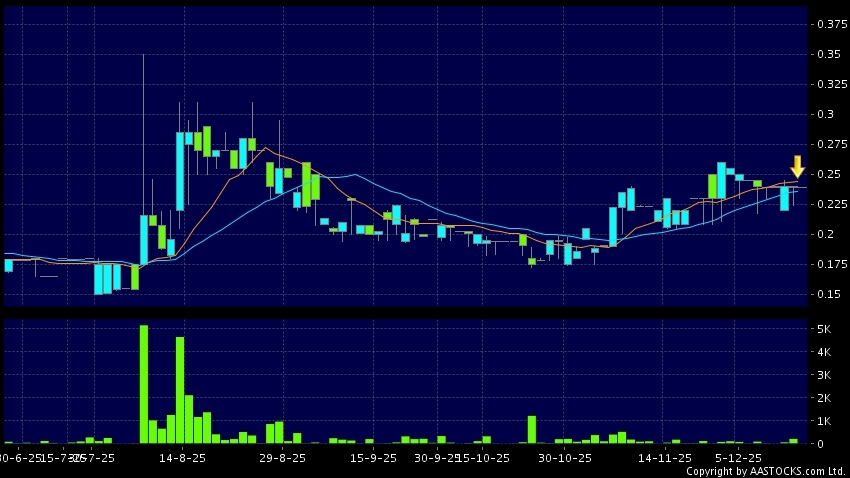Click the 1K volume axis label
This screenshot has height=478, width=850.
point(824,421)
